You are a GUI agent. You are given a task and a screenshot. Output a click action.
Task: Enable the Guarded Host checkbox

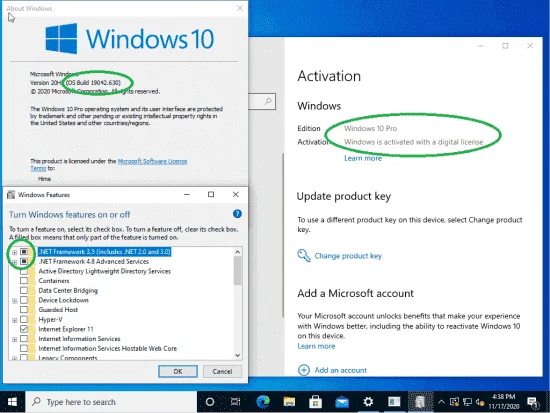click(24, 309)
